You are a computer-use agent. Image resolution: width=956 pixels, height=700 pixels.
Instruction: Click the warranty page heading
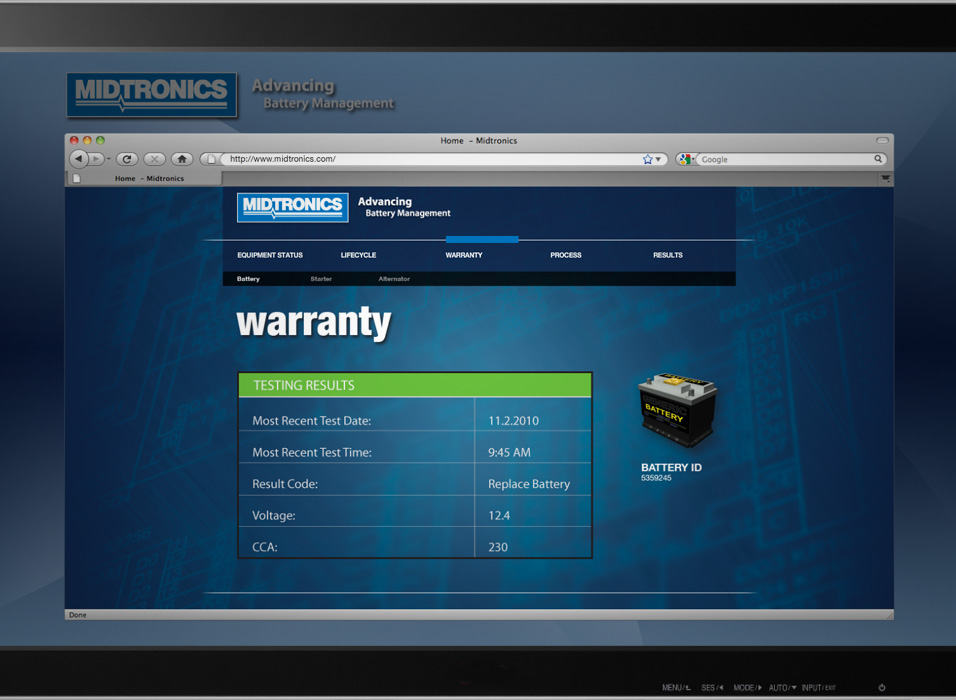pos(313,323)
